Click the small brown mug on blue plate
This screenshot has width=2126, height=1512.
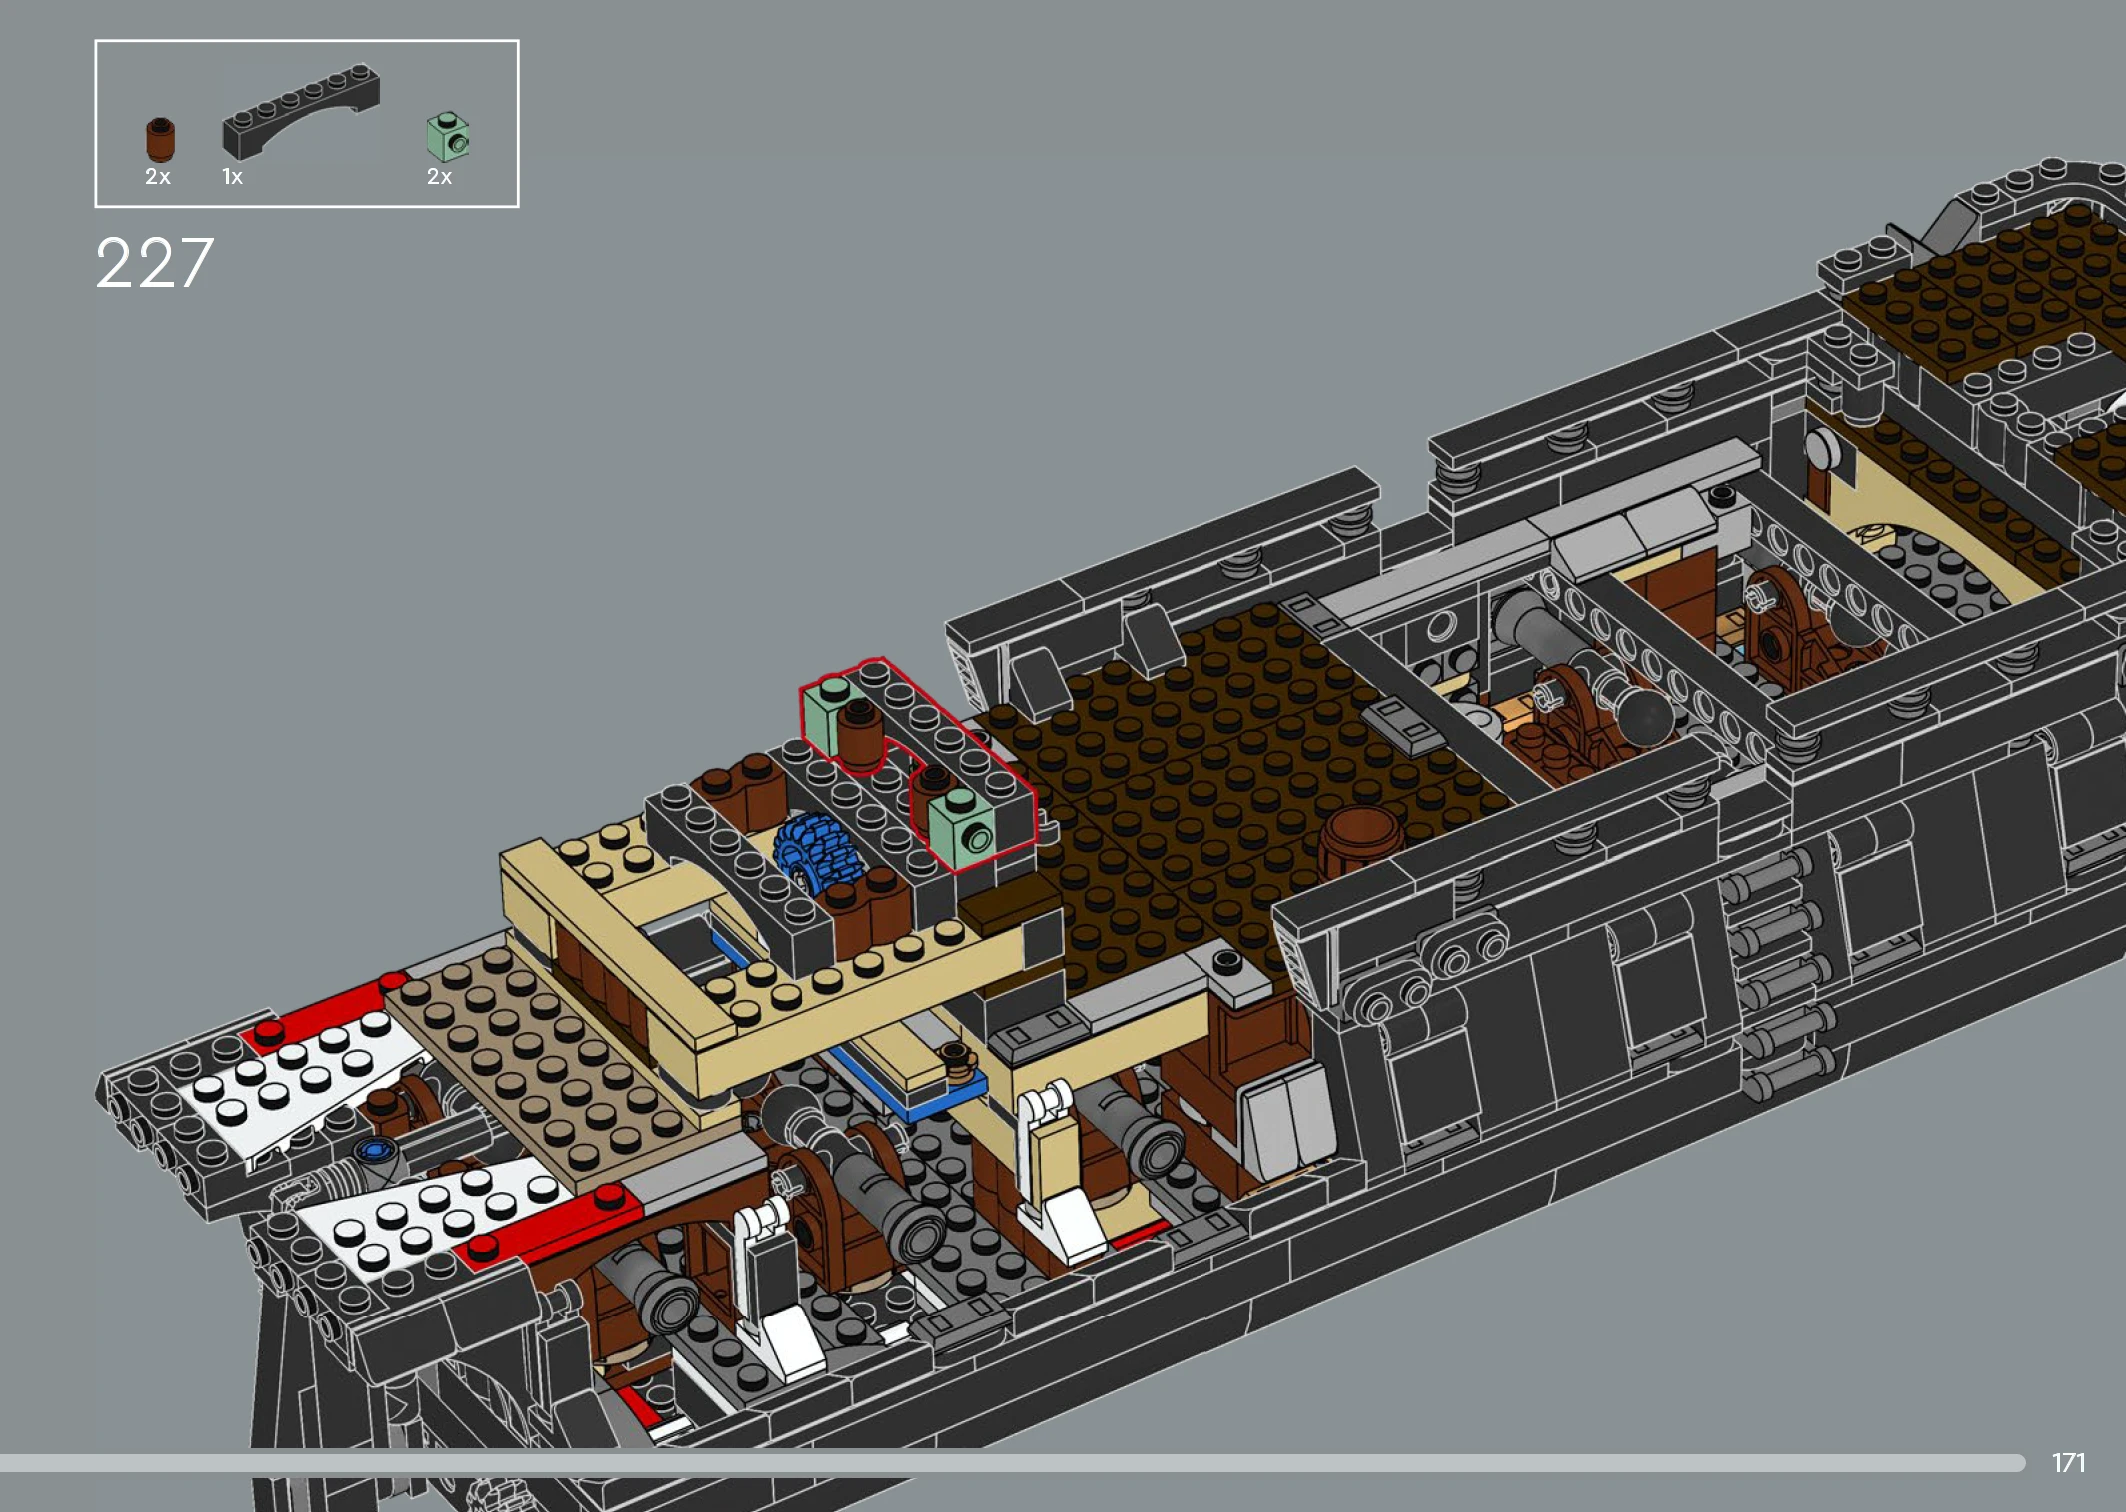pyautogui.click(x=957, y=1058)
